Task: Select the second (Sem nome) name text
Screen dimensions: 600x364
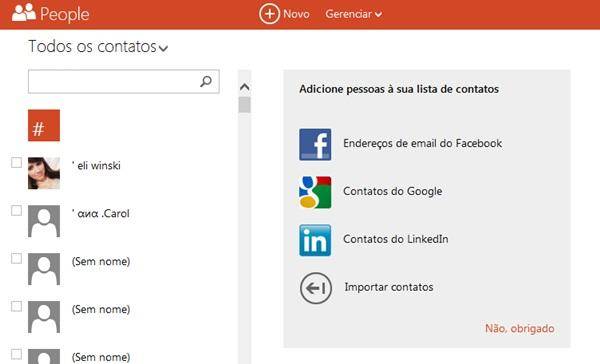Action: pos(101,309)
